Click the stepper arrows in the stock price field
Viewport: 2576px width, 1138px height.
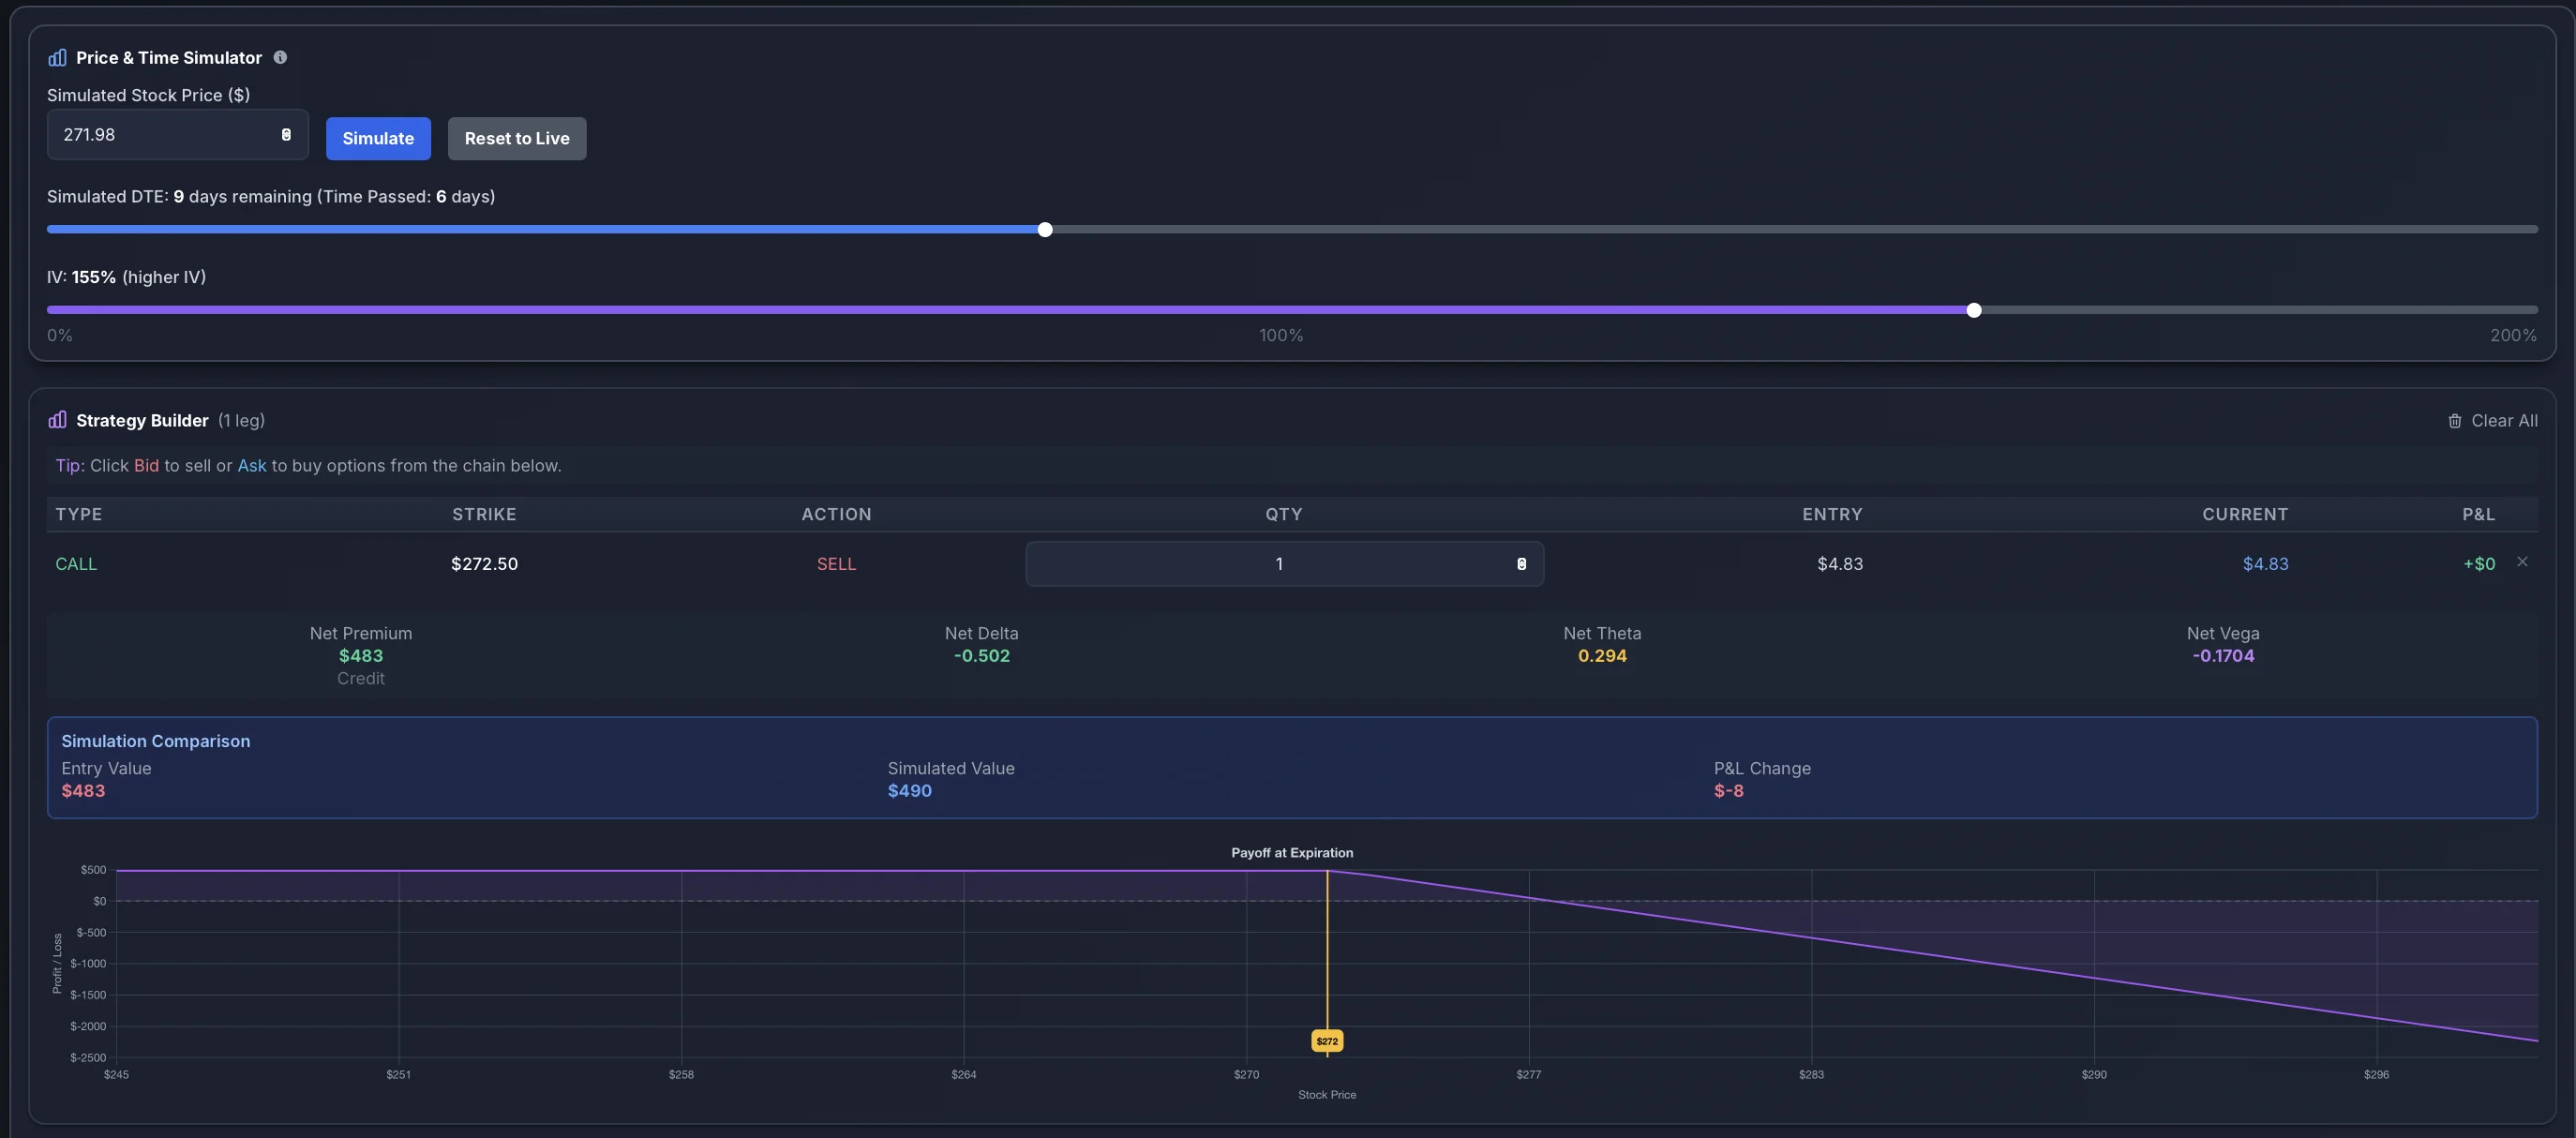pyautogui.click(x=286, y=135)
